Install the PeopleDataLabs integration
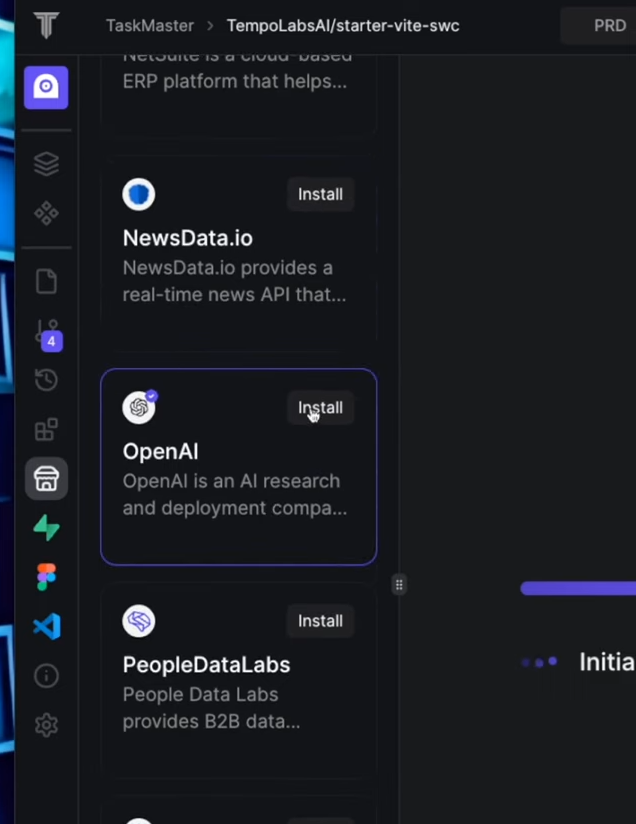The width and height of the screenshot is (636, 824). point(321,621)
